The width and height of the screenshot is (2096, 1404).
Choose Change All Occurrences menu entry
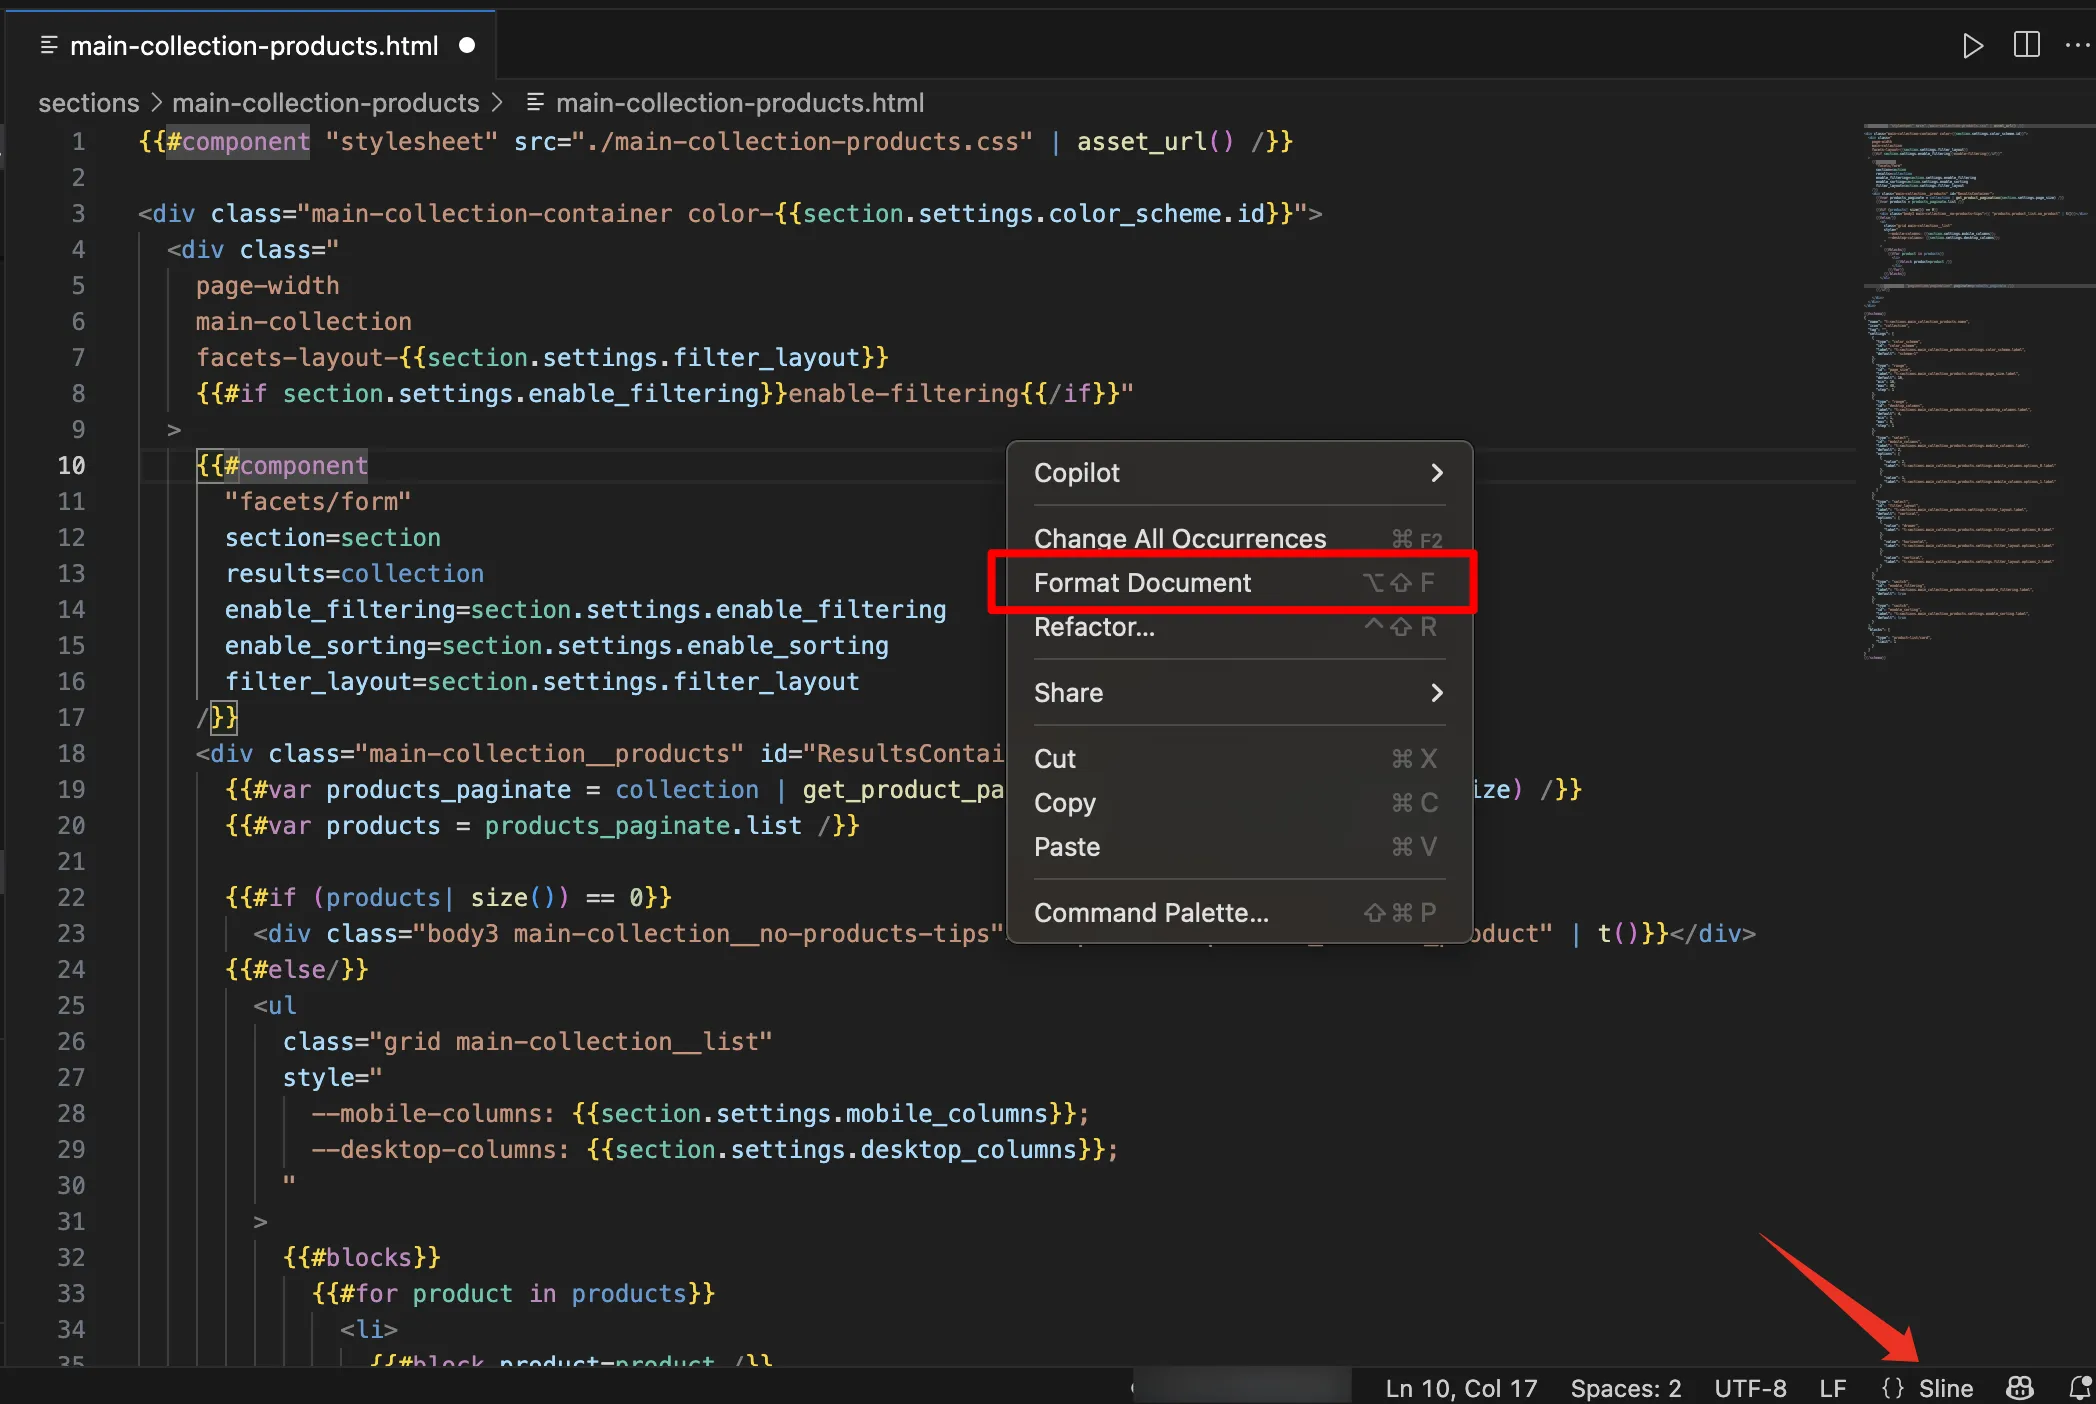pos(1179,539)
